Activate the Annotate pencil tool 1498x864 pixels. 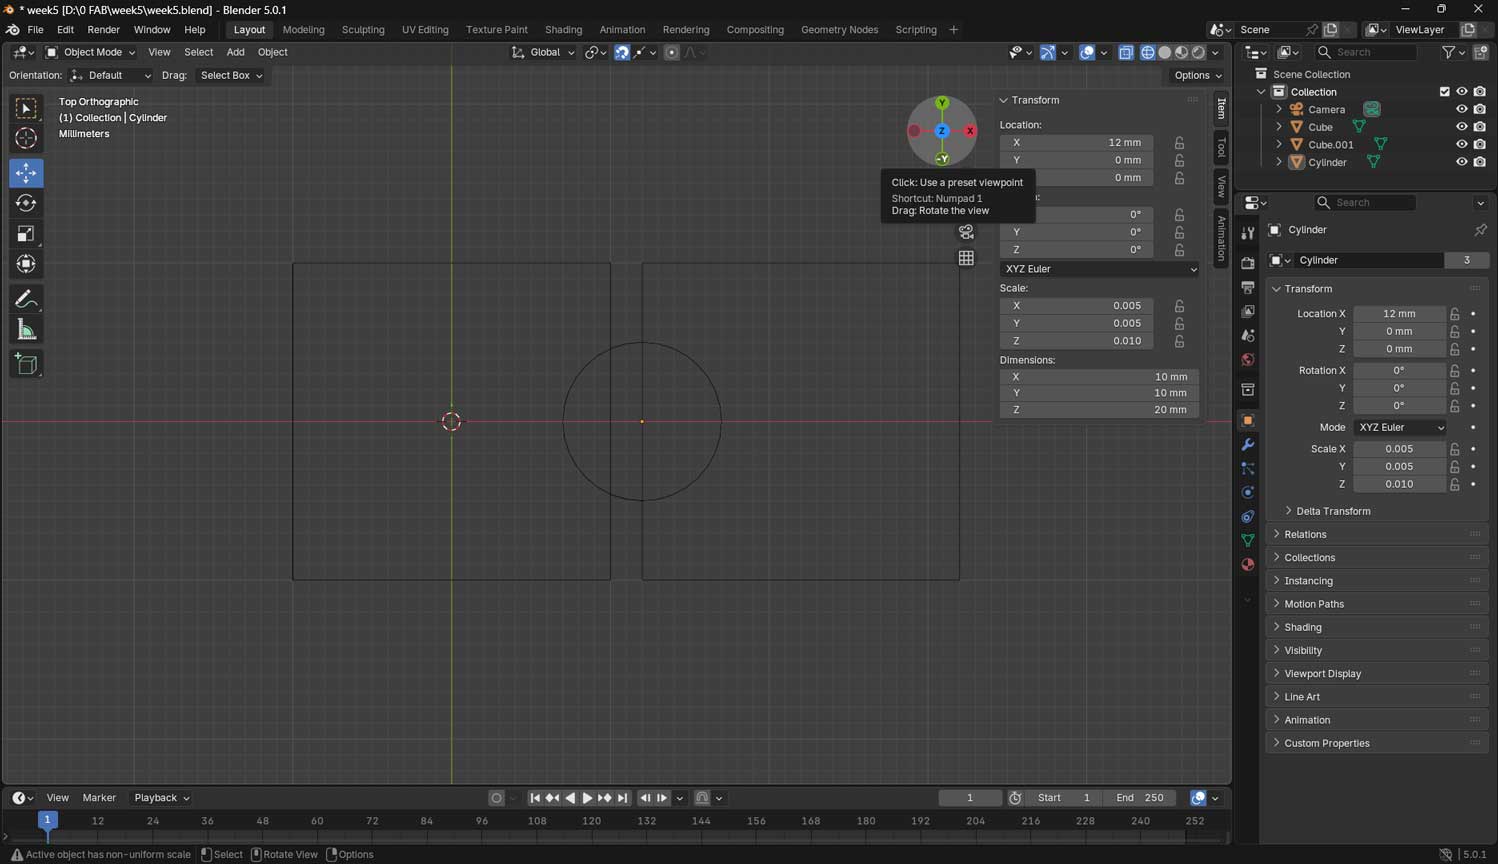26,299
